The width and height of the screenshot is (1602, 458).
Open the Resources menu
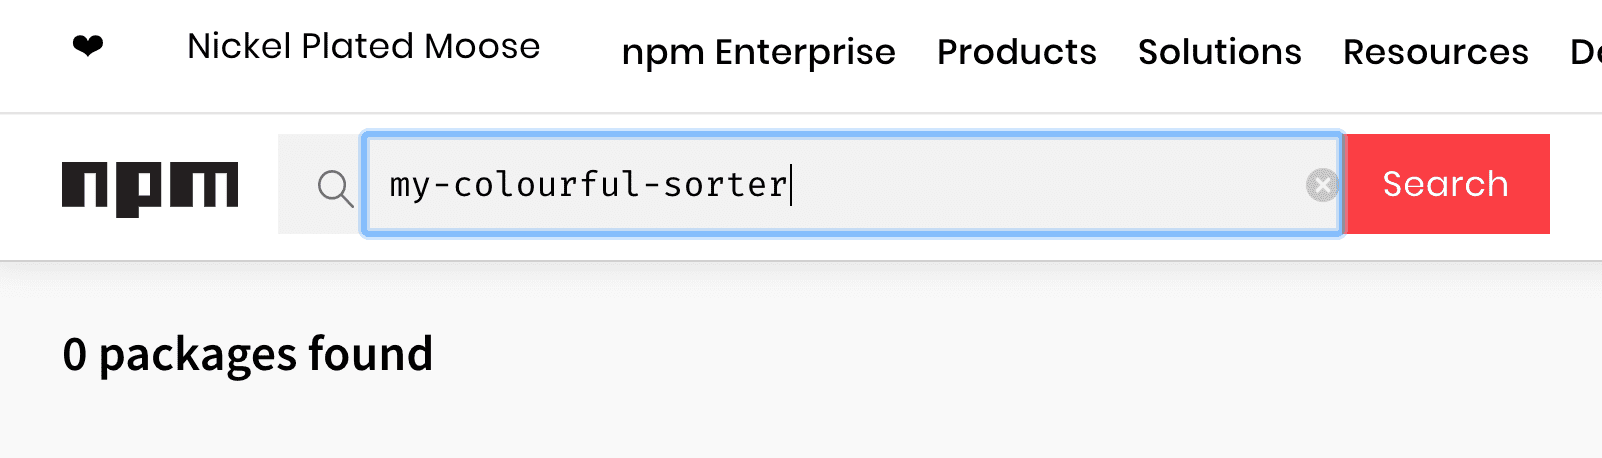tap(1436, 52)
